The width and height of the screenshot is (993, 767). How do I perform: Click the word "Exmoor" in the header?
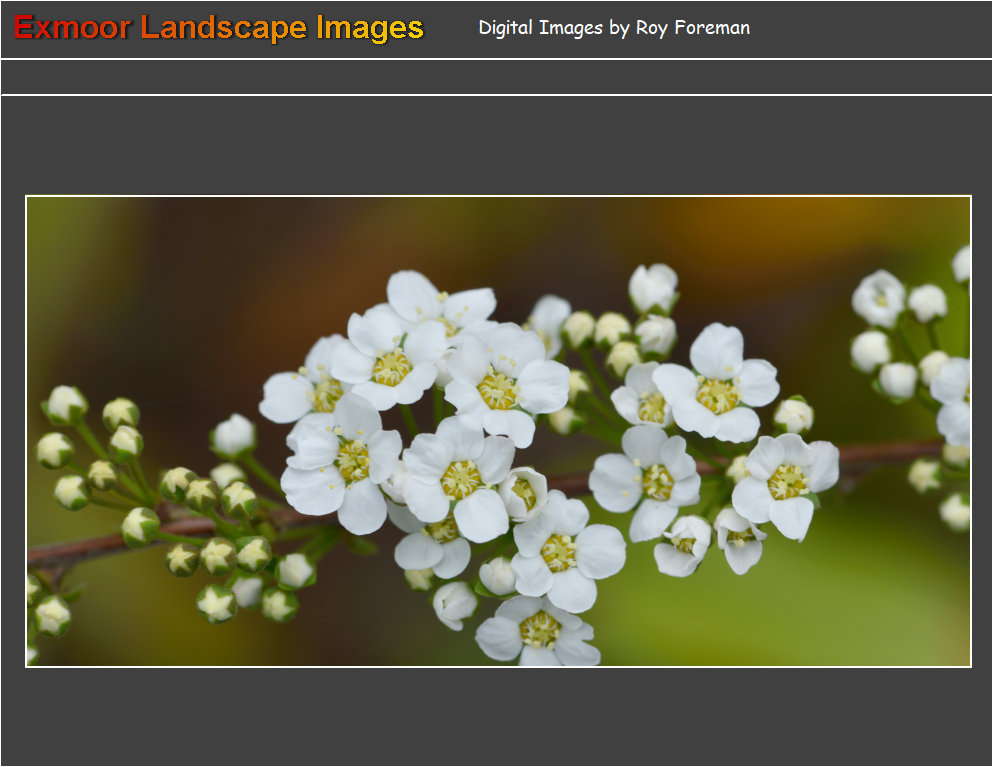72,28
